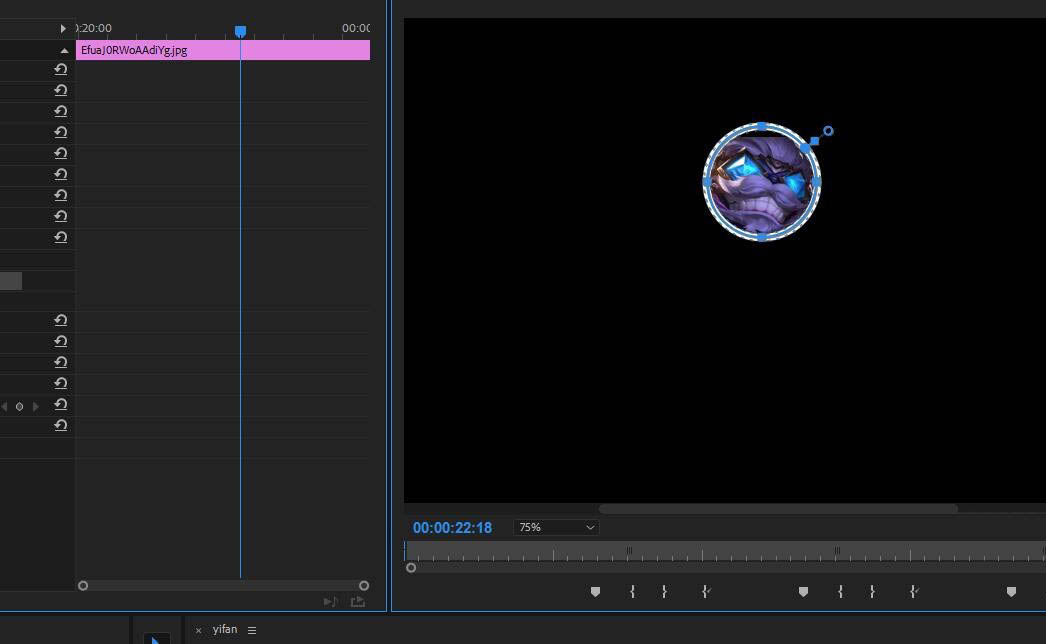Click the first Go to In button

706,591
